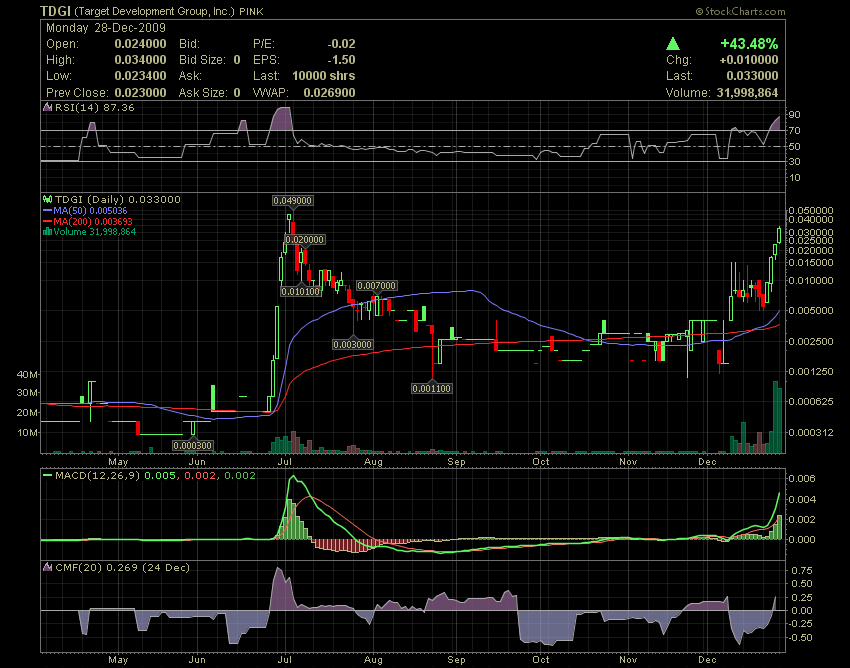Click the RSI mountain icon beside RSI(14)

tap(48, 107)
